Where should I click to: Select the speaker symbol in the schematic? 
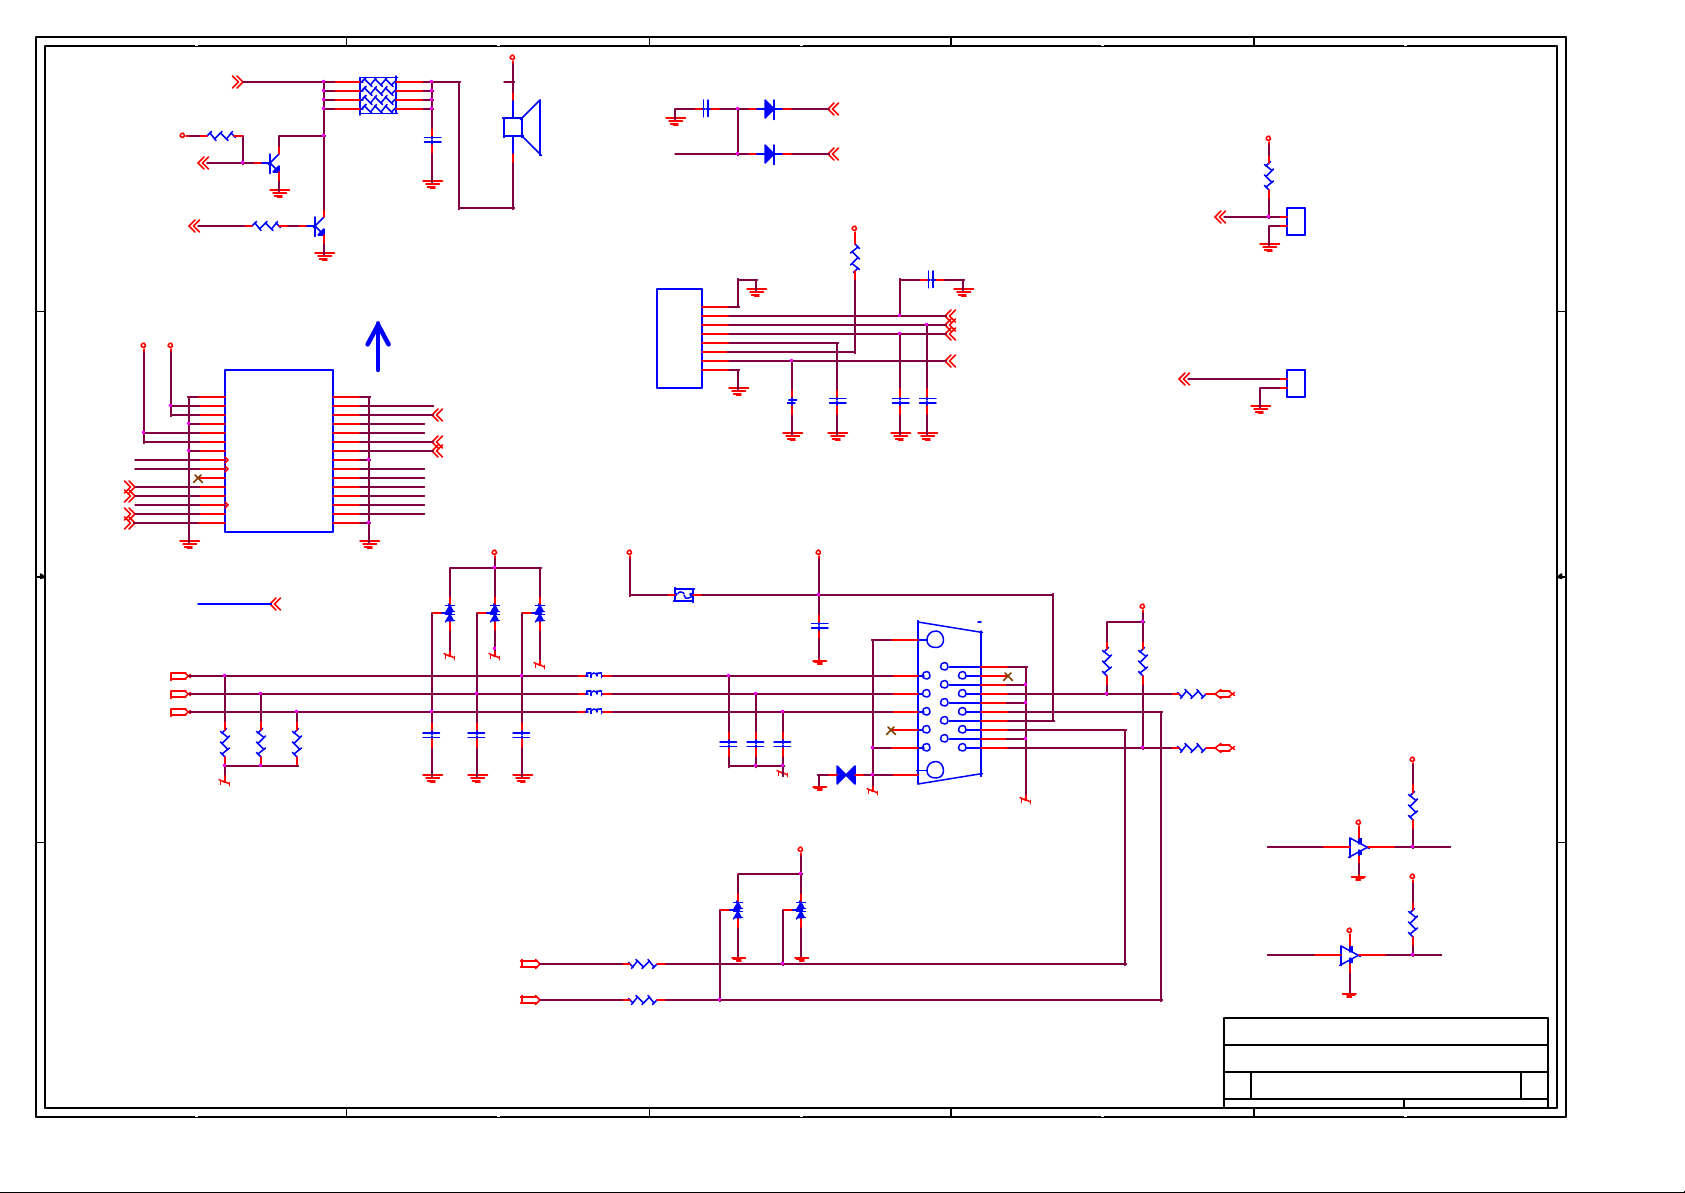pos(522,127)
